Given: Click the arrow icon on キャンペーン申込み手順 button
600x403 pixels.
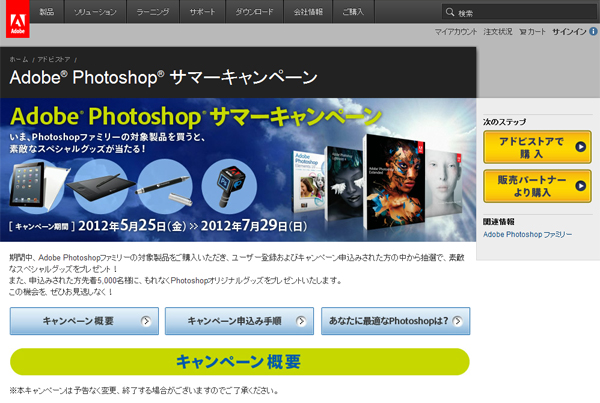Looking at the screenshot, I should pos(301,321).
